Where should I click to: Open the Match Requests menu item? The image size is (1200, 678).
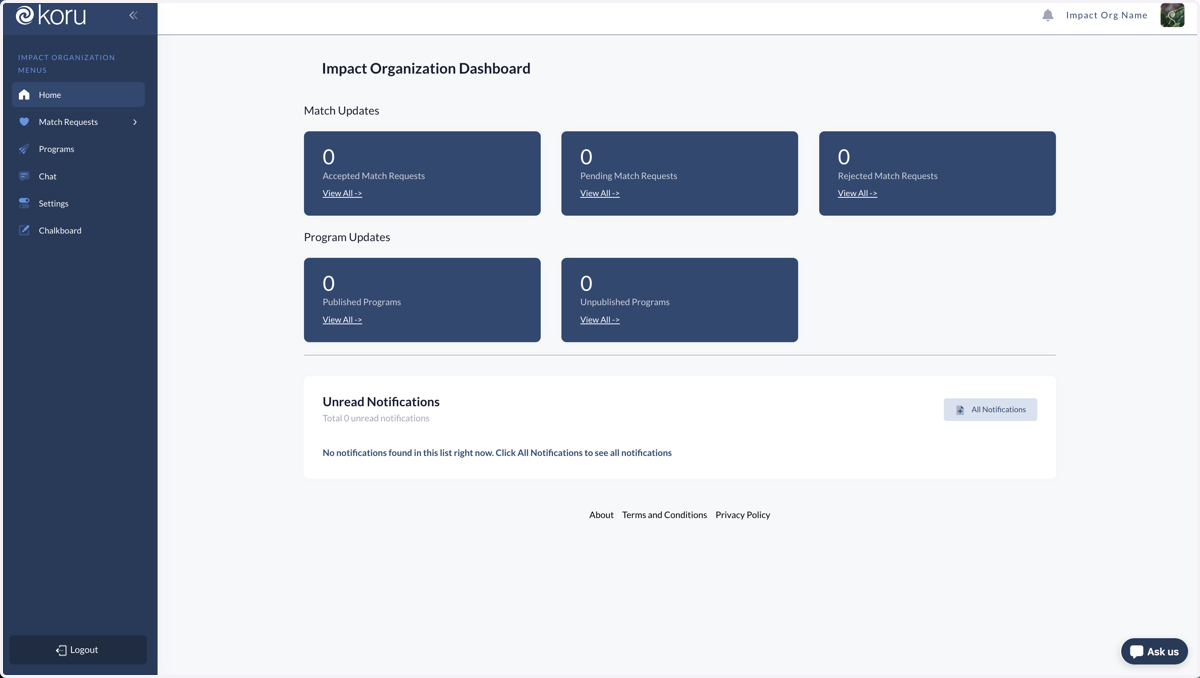pos(78,122)
